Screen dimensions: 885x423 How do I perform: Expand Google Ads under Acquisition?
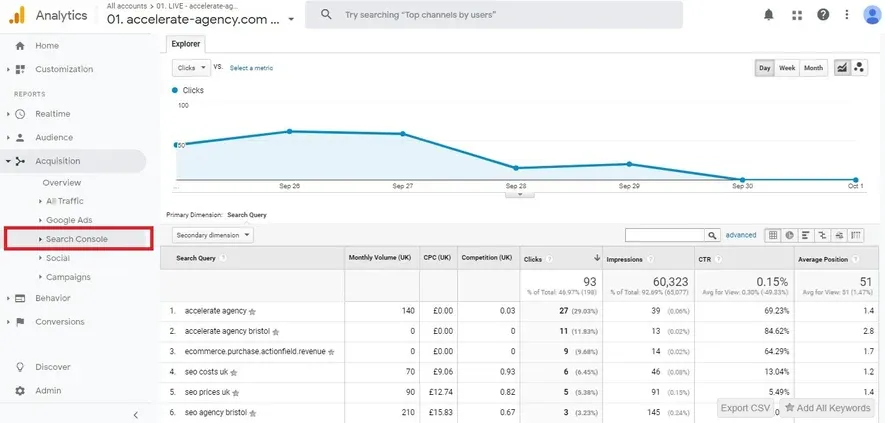(41, 220)
